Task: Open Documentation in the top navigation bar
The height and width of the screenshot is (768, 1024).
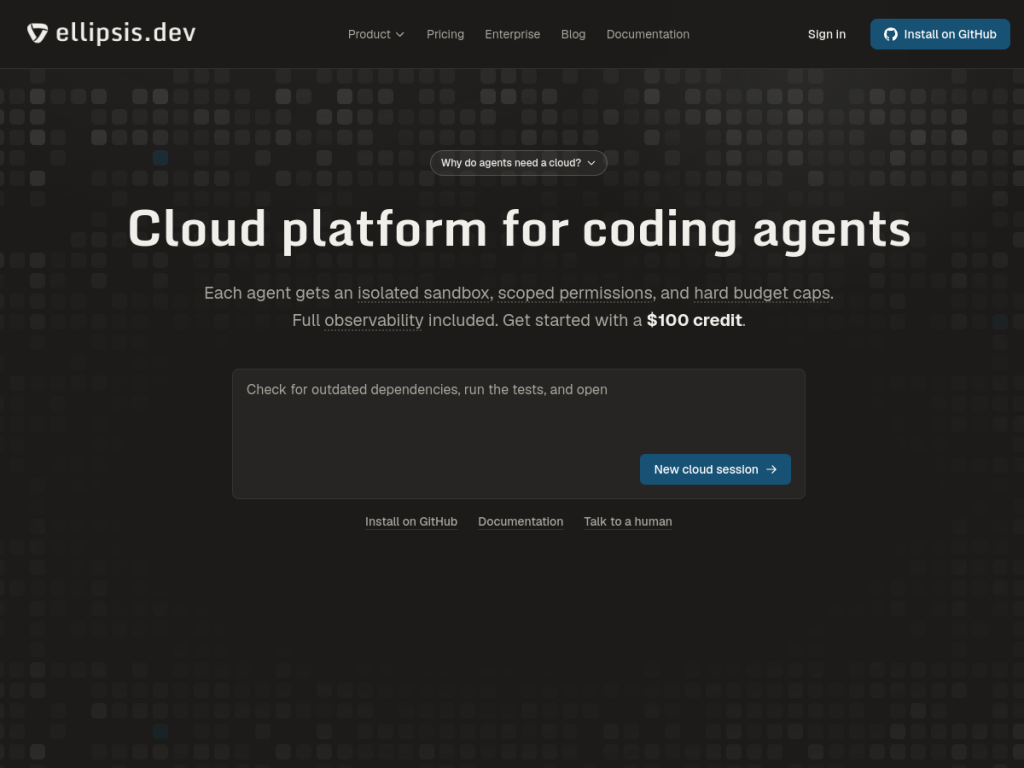Action: [648, 35]
